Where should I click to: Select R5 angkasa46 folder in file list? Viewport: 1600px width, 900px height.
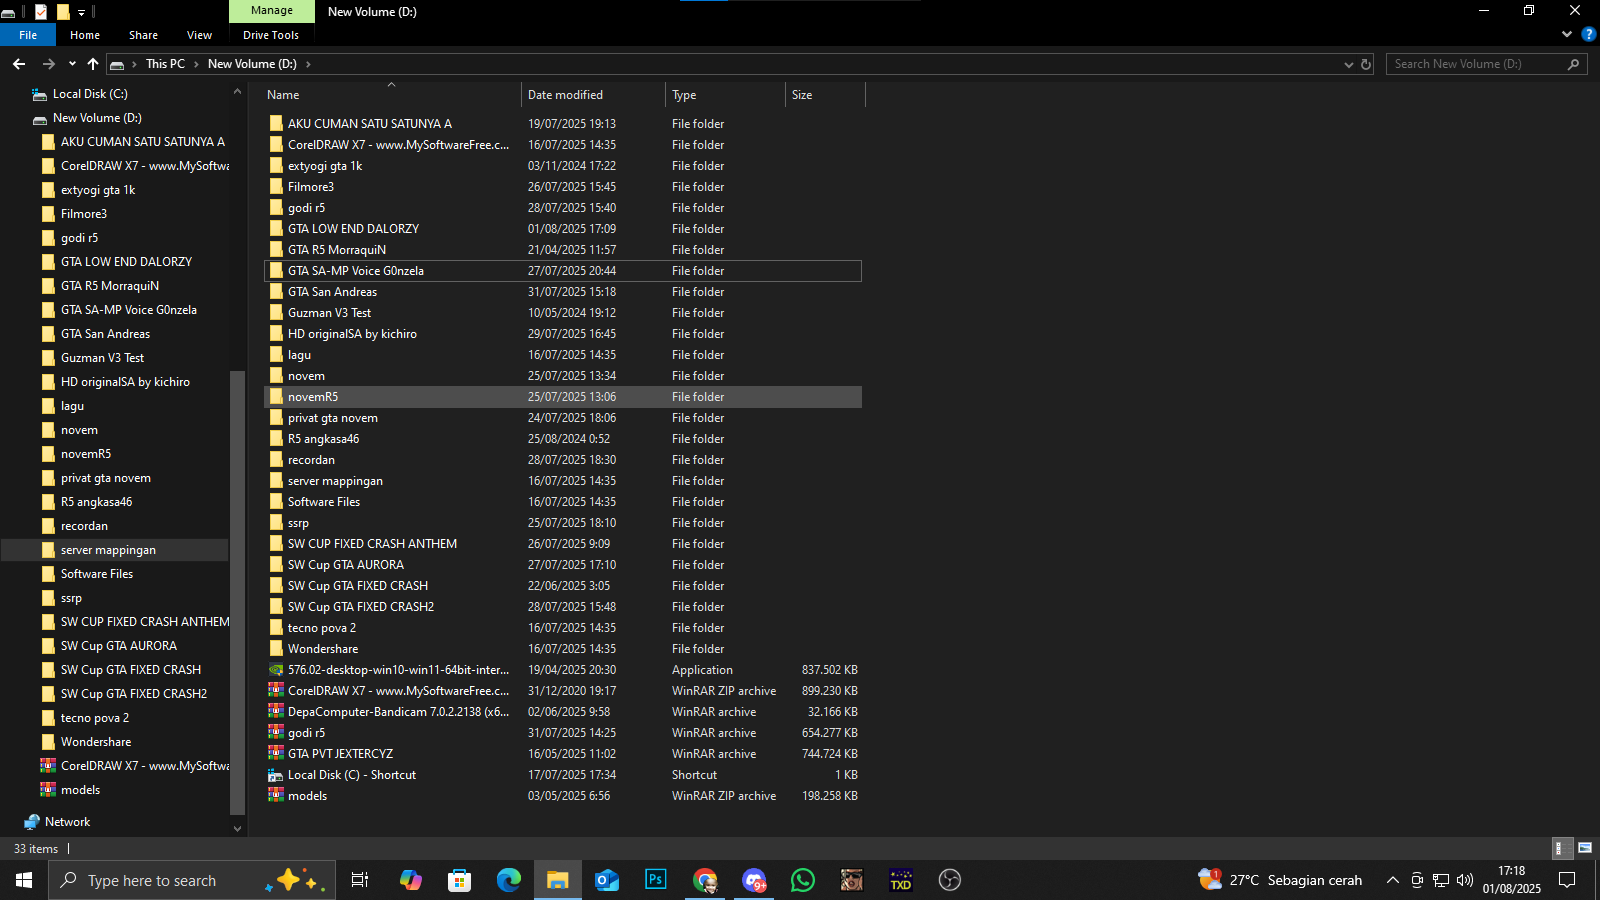pyautogui.click(x=323, y=439)
